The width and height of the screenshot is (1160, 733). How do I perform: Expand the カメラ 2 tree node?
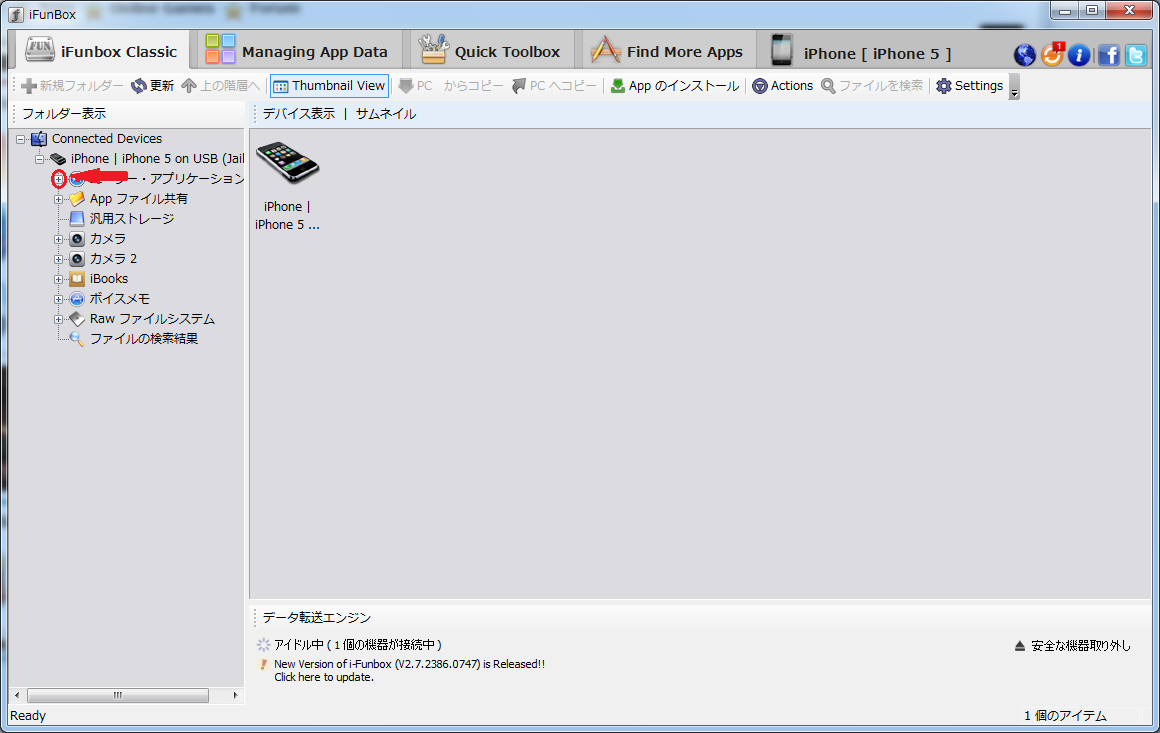(58, 259)
